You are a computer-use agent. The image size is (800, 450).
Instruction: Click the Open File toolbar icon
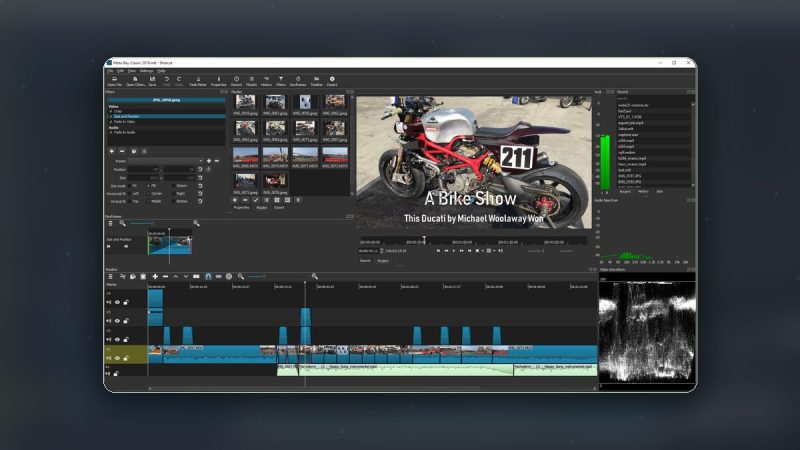[x=114, y=81]
